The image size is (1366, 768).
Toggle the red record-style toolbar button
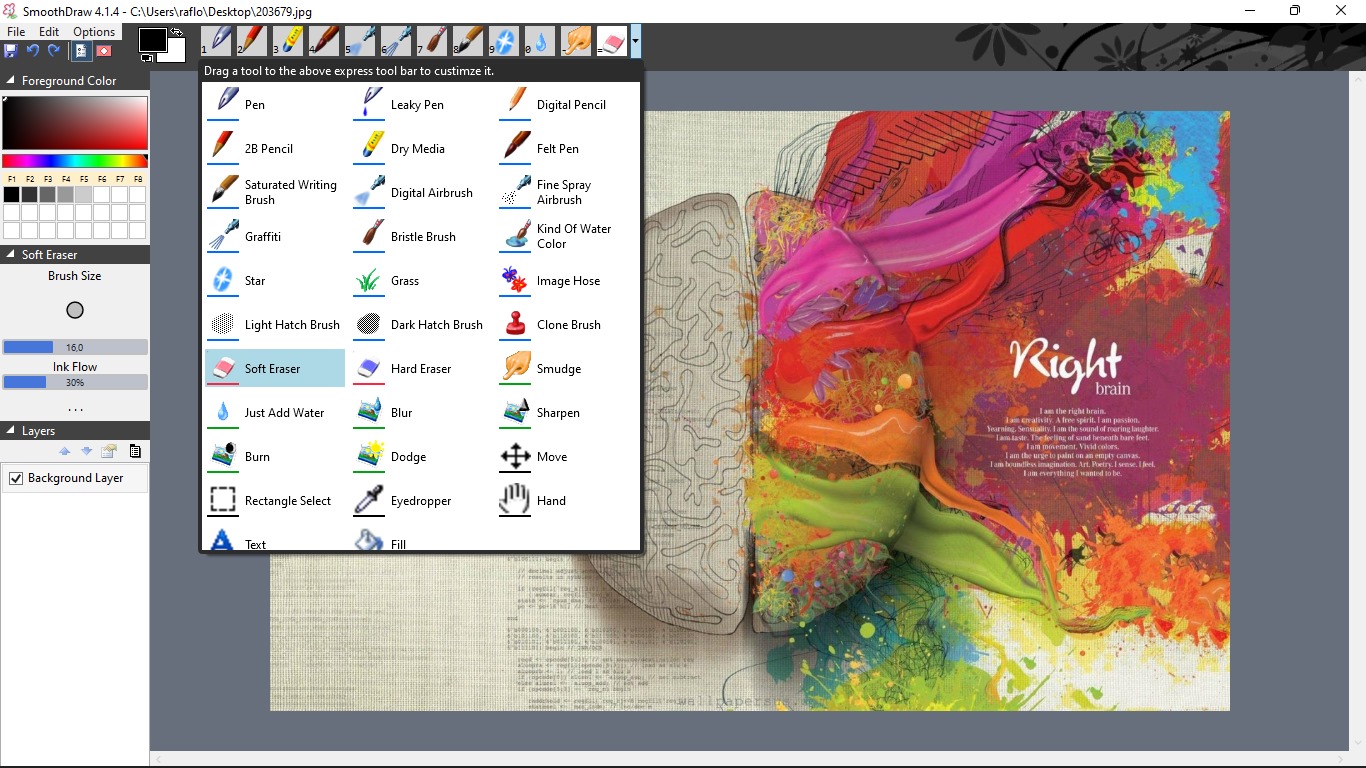coord(103,50)
